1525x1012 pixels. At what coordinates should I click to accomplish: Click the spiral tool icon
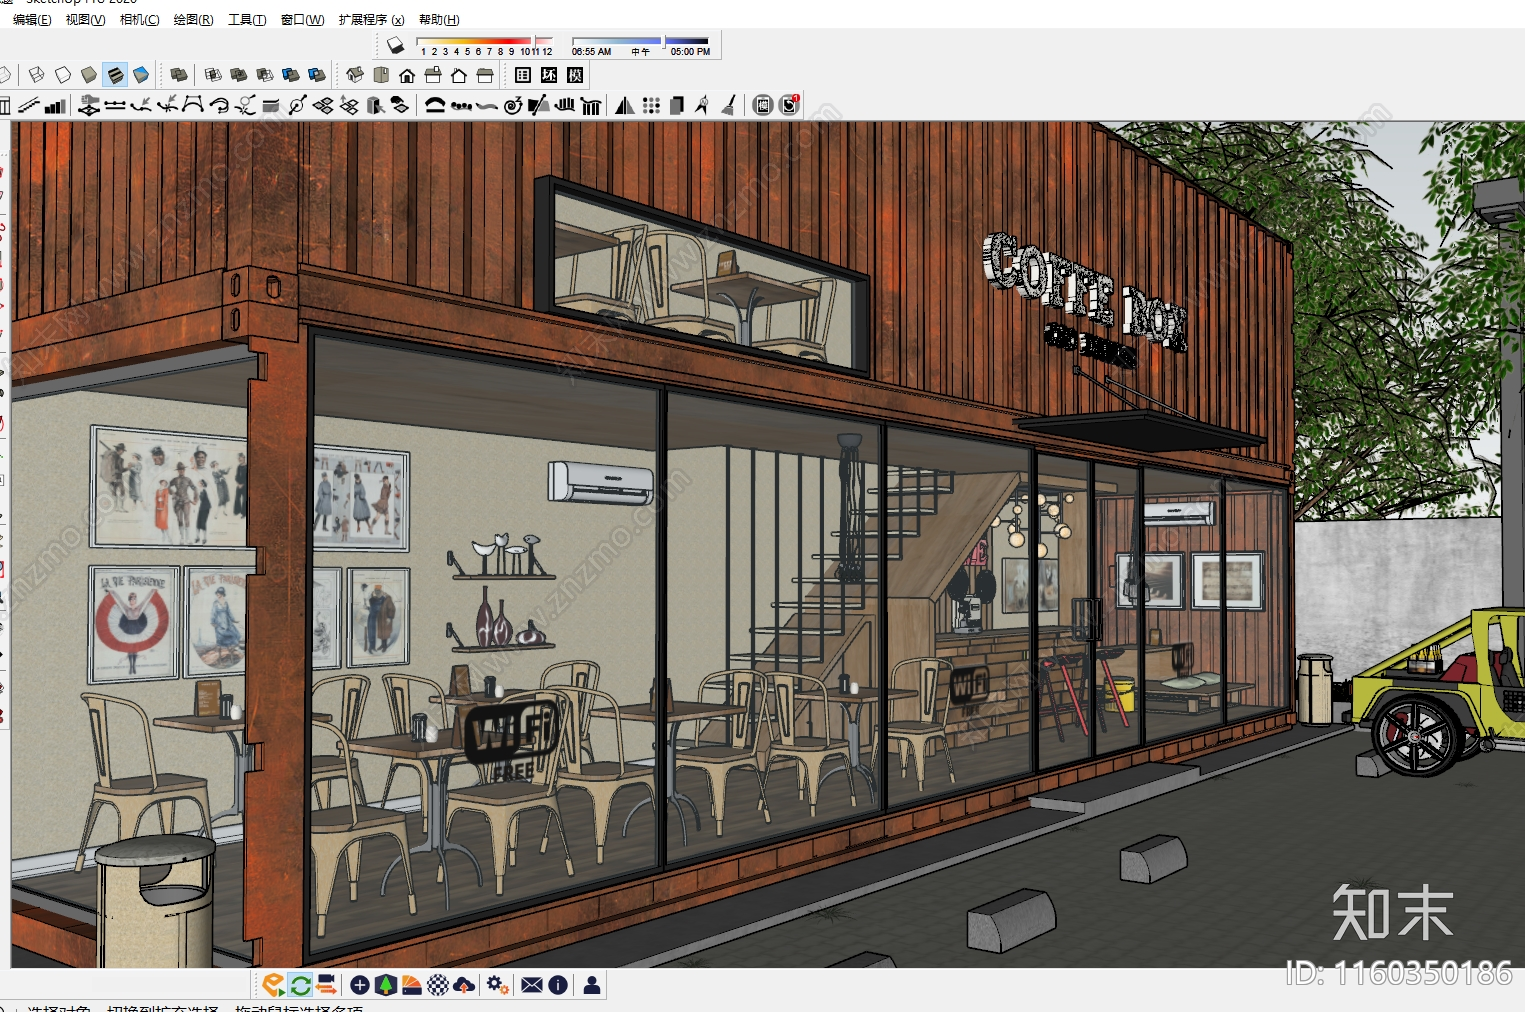click(513, 105)
